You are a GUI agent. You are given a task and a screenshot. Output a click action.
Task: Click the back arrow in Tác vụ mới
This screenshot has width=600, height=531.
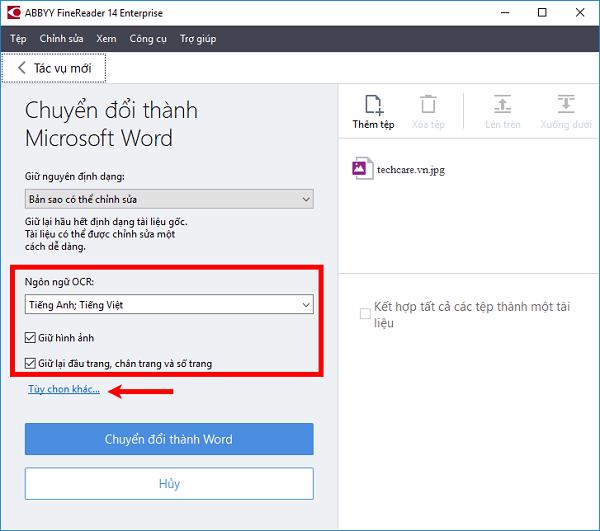[x=22, y=68]
